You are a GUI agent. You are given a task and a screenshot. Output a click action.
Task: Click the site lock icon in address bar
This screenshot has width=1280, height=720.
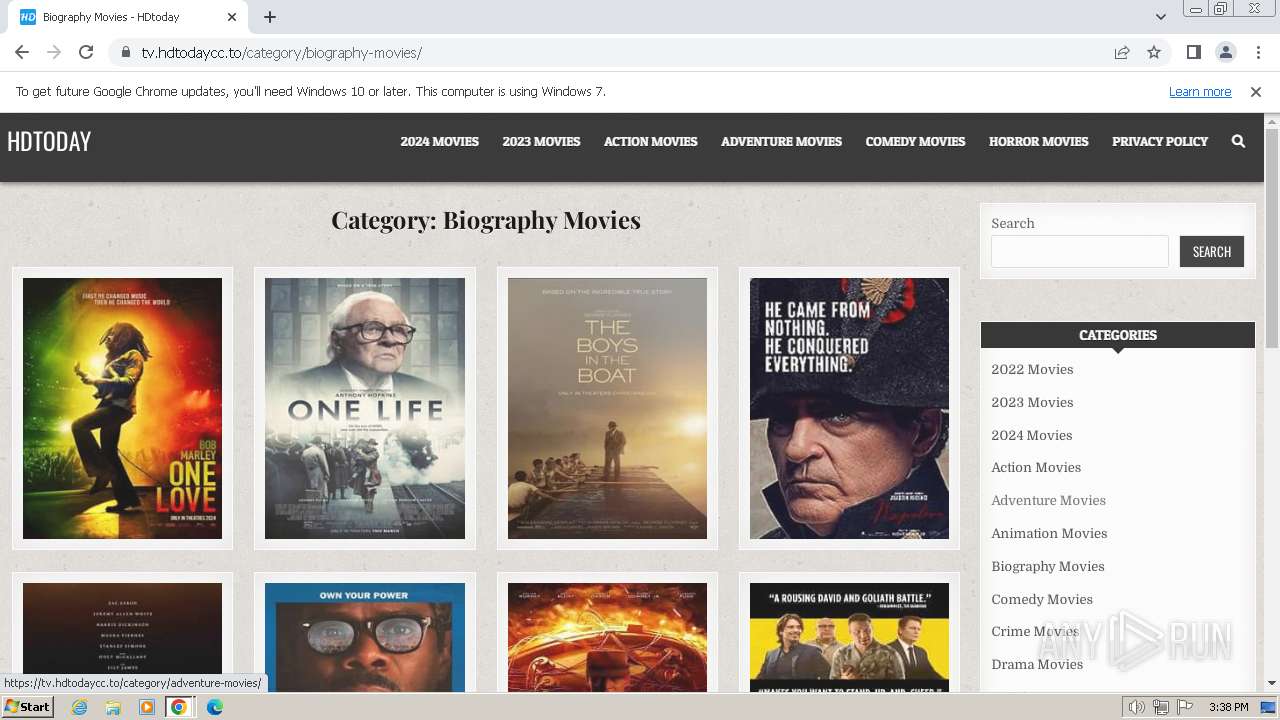126,52
